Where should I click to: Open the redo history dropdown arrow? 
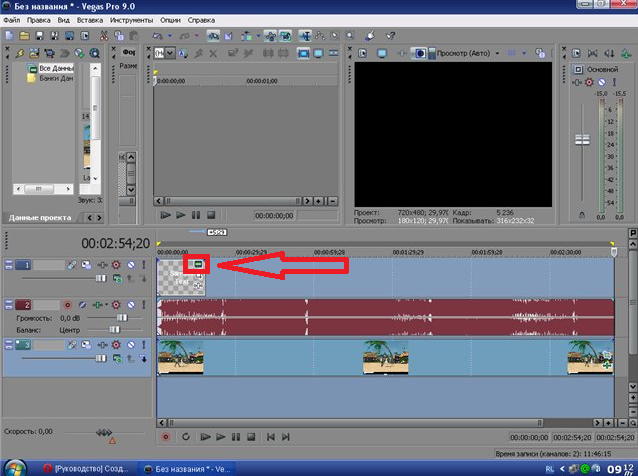click(197, 36)
